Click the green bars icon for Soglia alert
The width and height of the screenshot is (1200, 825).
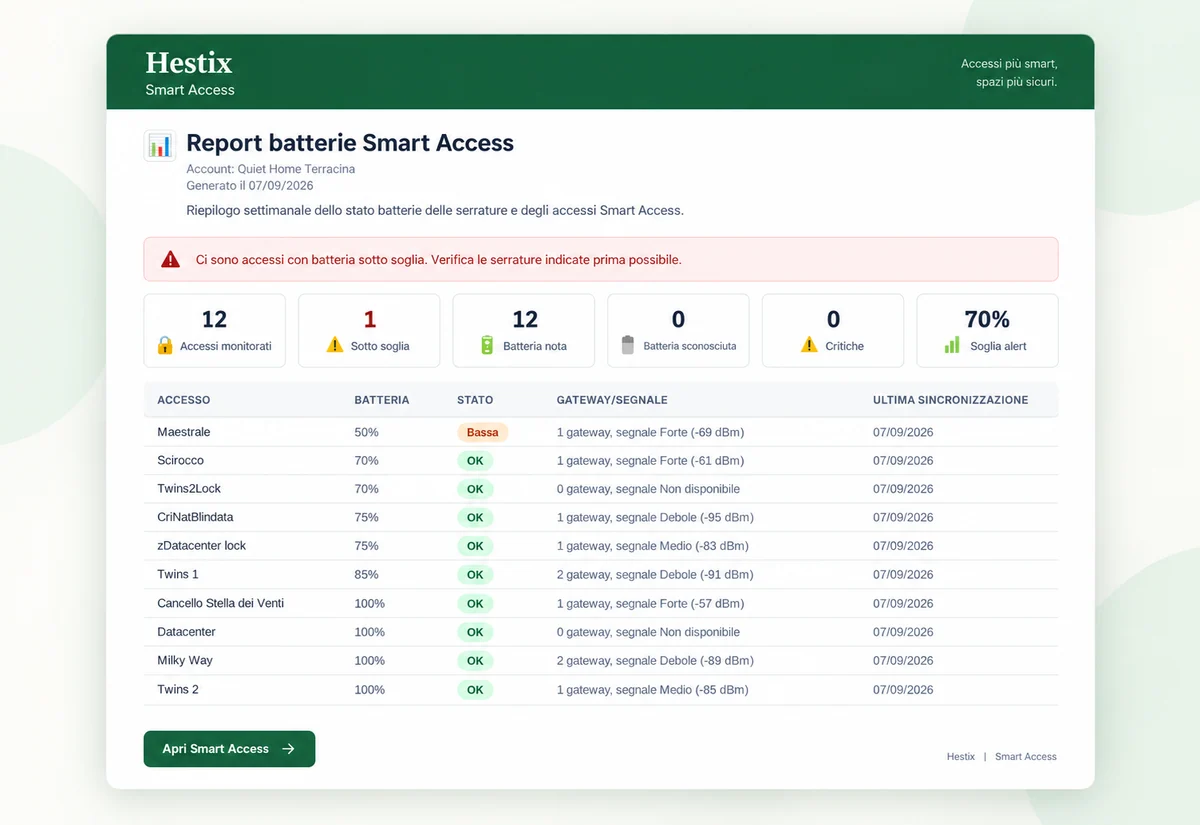952,345
